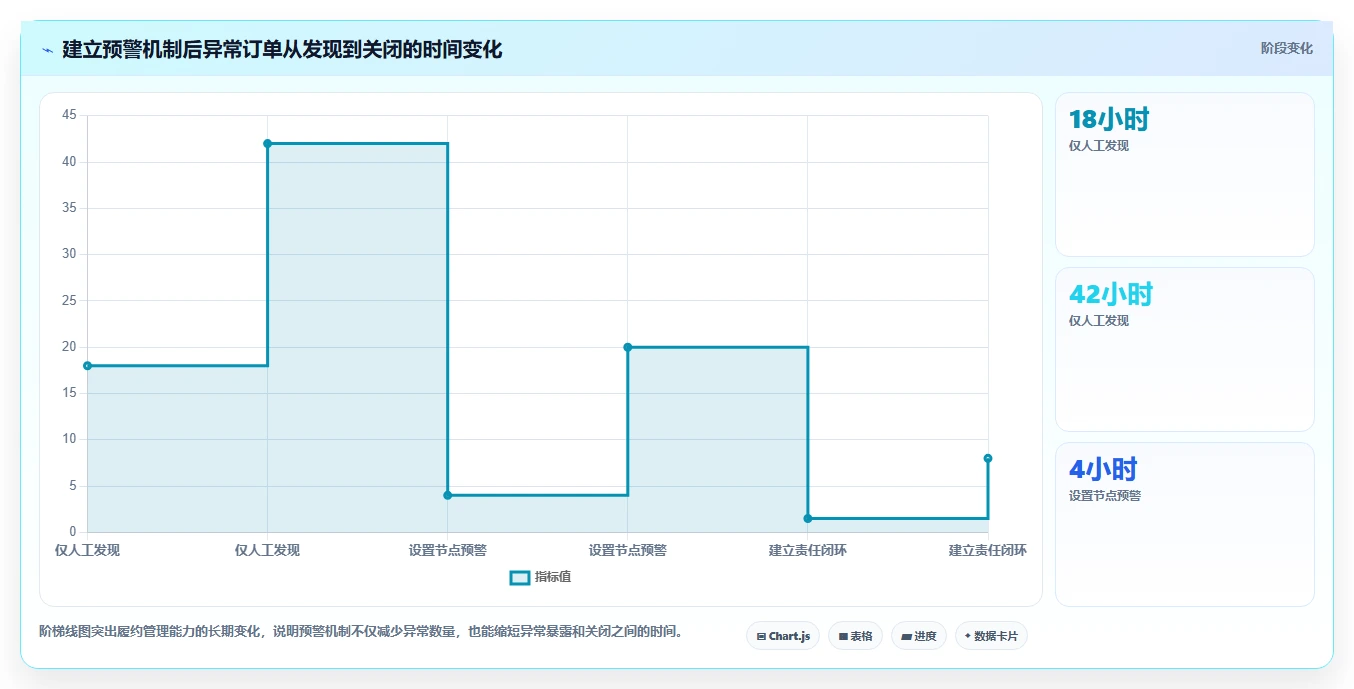Click the 表格 tag chip
Viewport: 1354px width, 689px height.
point(855,636)
